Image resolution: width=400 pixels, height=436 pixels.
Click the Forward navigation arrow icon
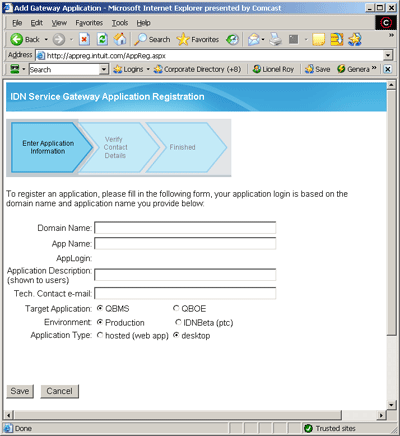point(59,40)
